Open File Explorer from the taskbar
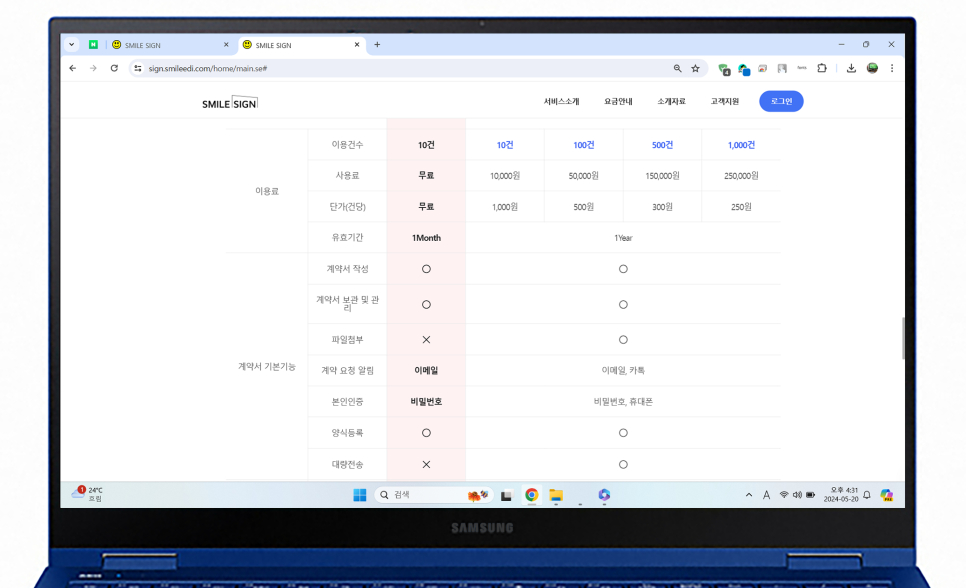The image size is (966, 588). point(556,495)
